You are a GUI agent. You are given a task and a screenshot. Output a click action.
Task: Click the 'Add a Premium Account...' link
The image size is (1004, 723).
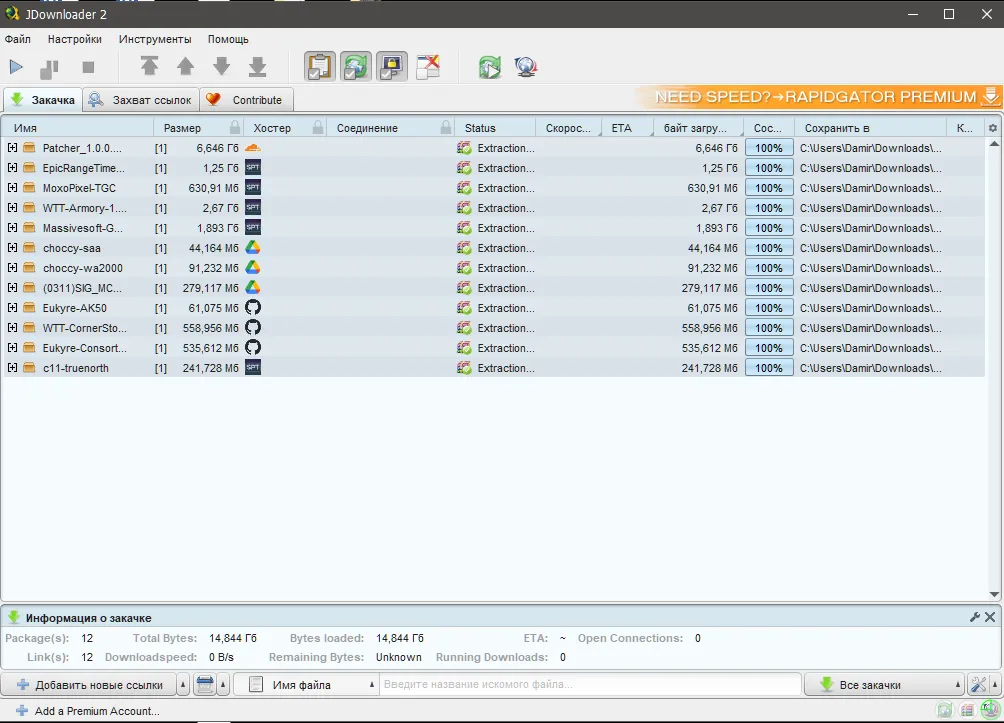coord(96,711)
